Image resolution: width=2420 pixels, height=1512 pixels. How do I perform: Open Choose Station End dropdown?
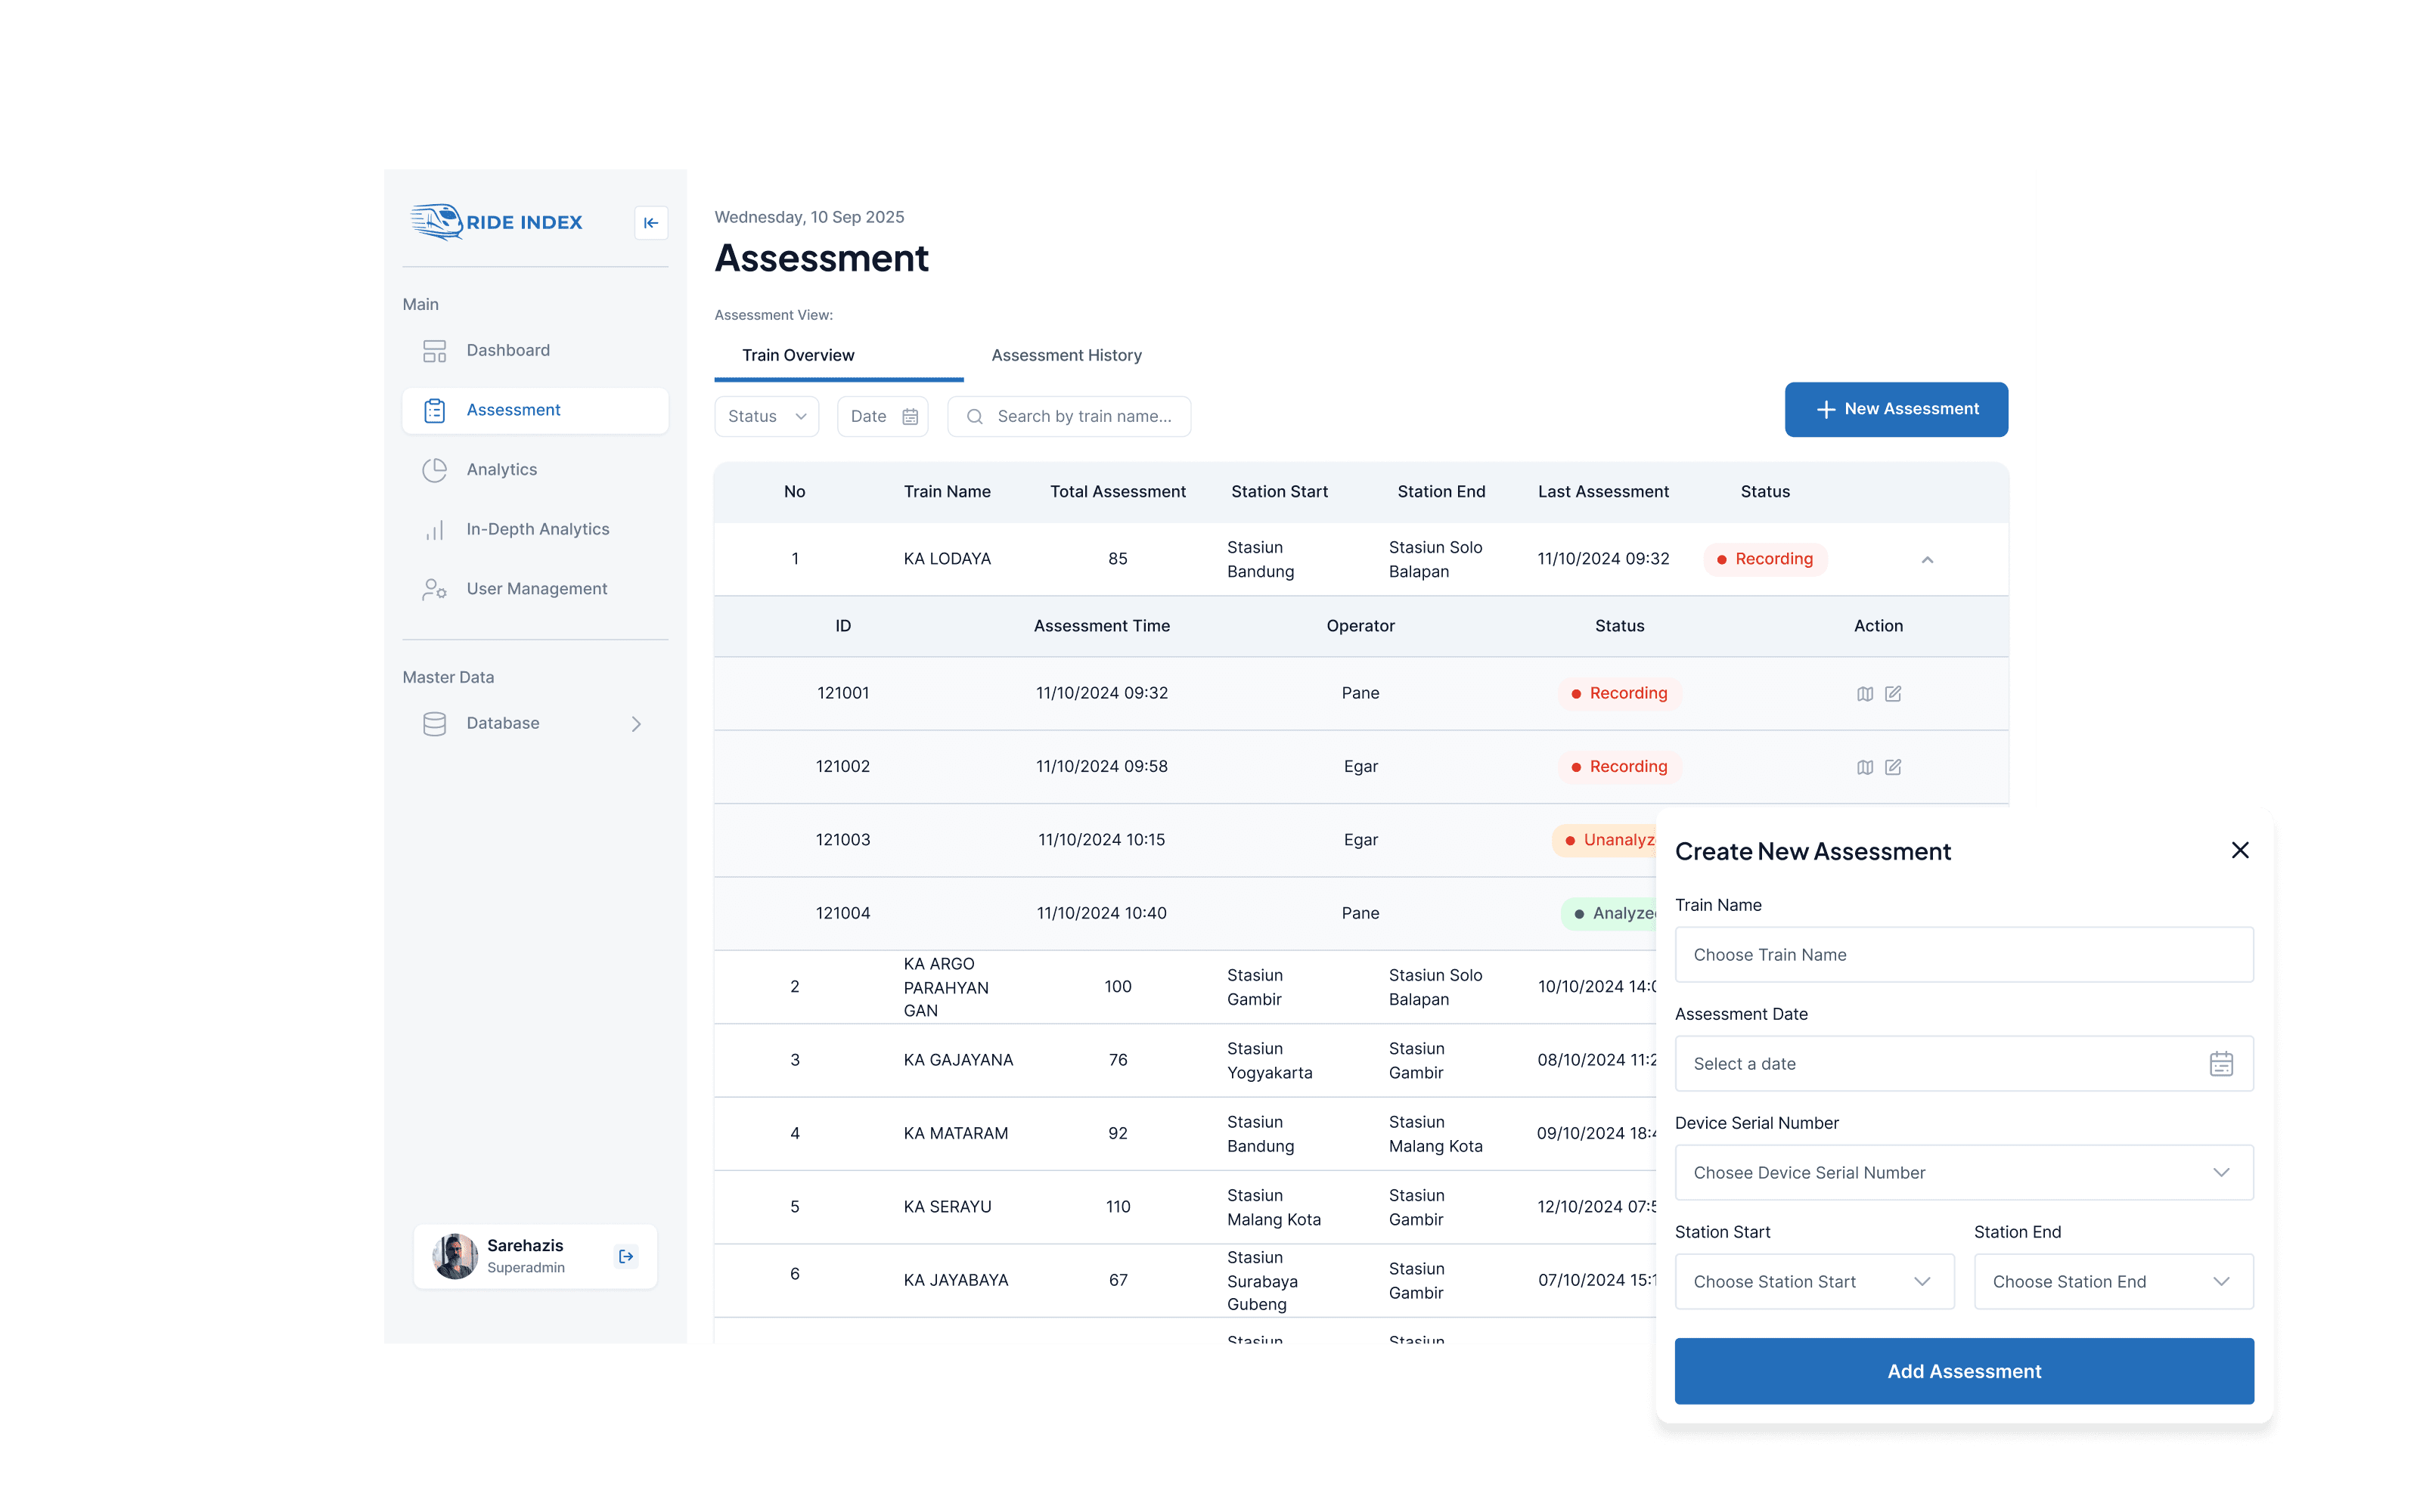[x=2114, y=1282]
